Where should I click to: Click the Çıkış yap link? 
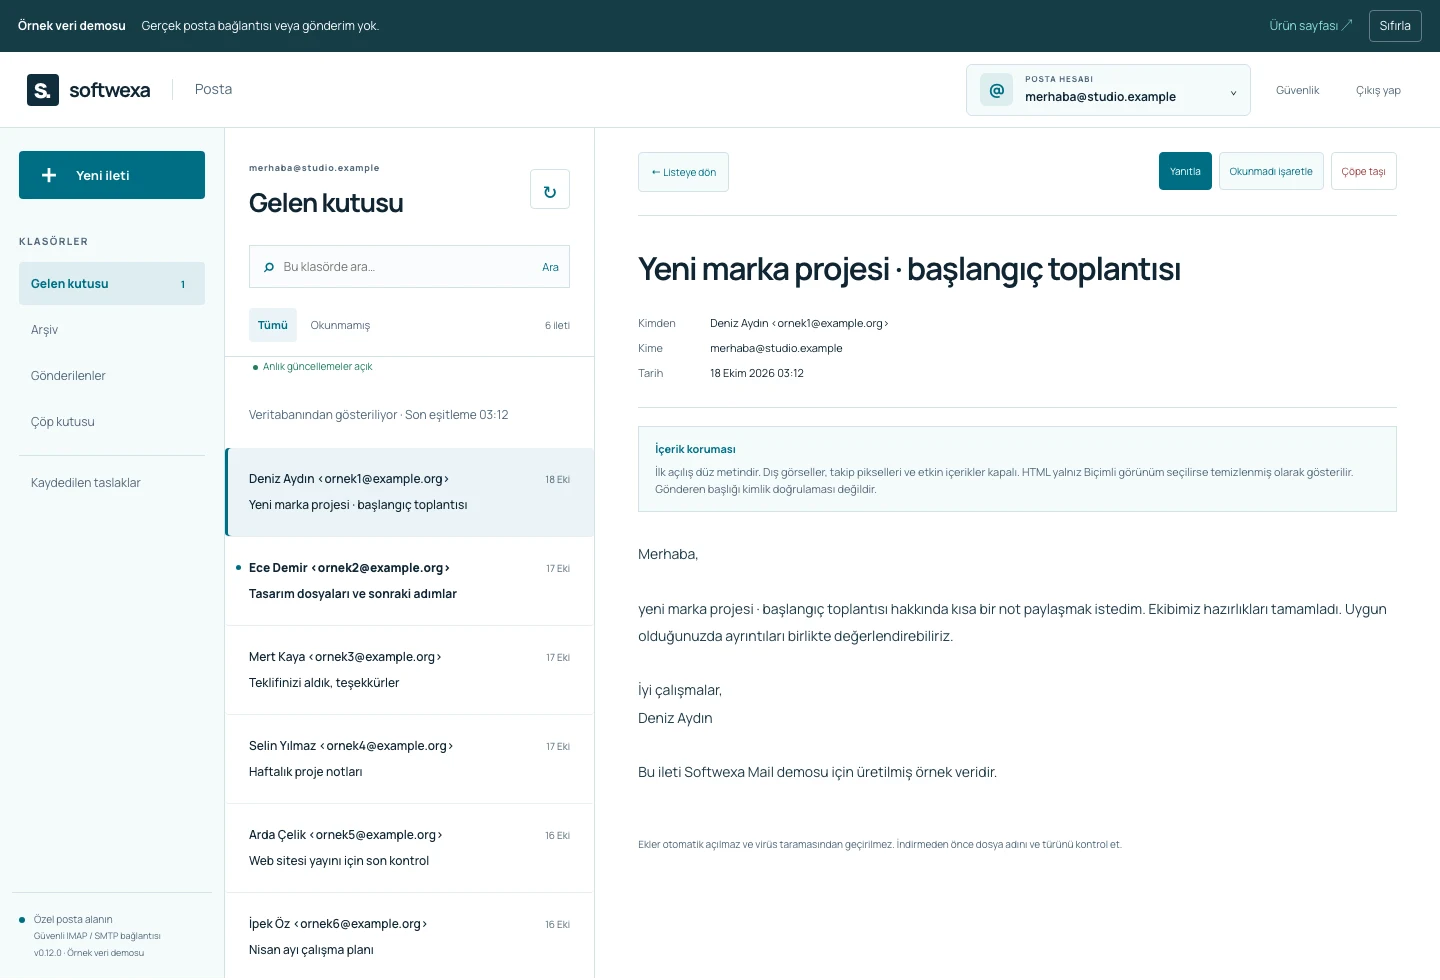pyautogui.click(x=1378, y=90)
